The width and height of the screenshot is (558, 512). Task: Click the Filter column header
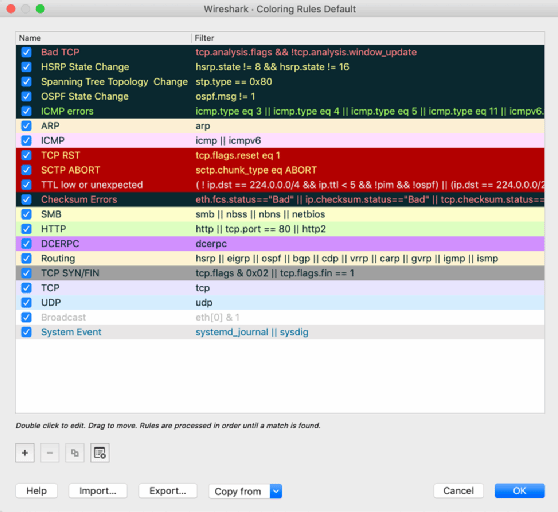pyautogui.click(x=368, y=38)
